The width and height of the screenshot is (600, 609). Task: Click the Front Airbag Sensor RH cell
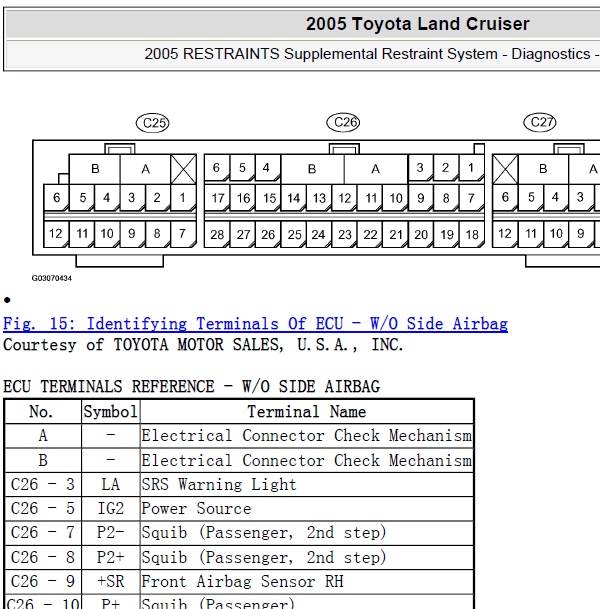click(307, 581)
